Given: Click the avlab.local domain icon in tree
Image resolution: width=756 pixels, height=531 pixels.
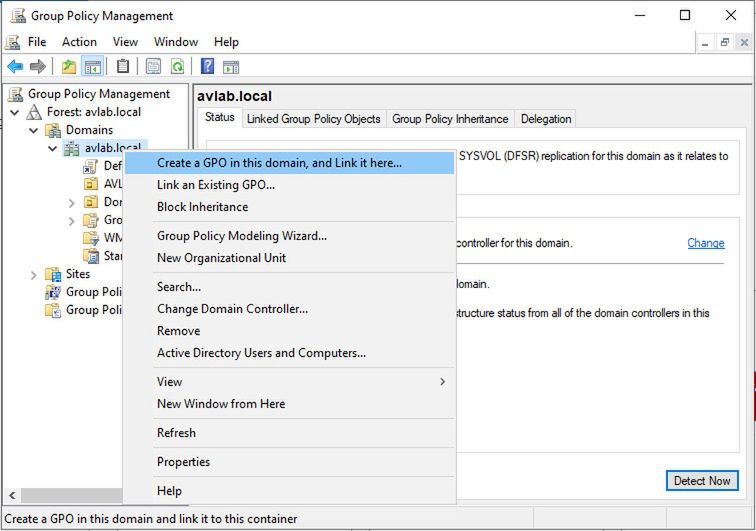Looking at the screenshot, I should 71,149.
